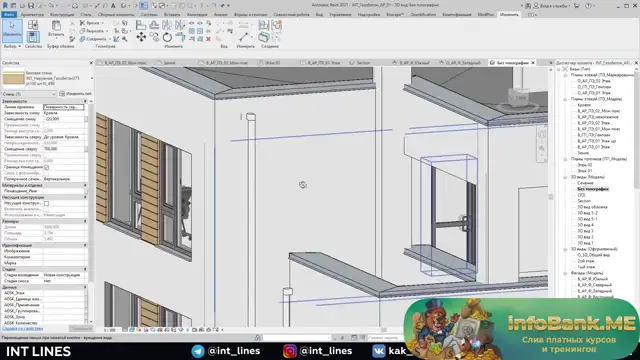Select the Modify arrow tool
Viewport: 640px width, 360px height.
(x=12, y=30)
